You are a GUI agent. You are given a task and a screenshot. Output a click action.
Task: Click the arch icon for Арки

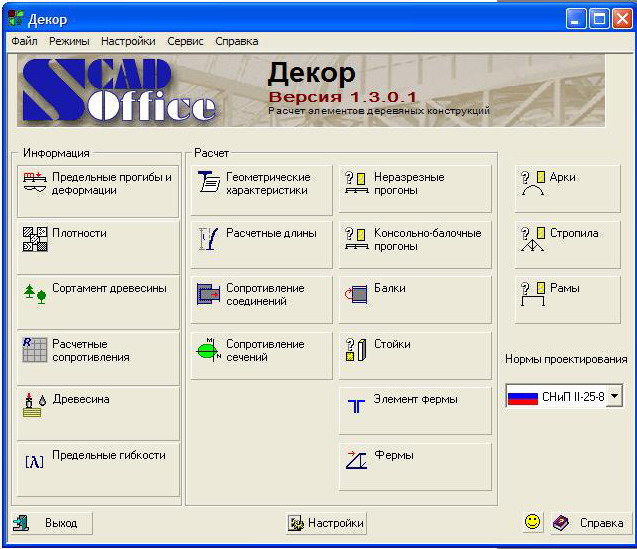point(533,183)
